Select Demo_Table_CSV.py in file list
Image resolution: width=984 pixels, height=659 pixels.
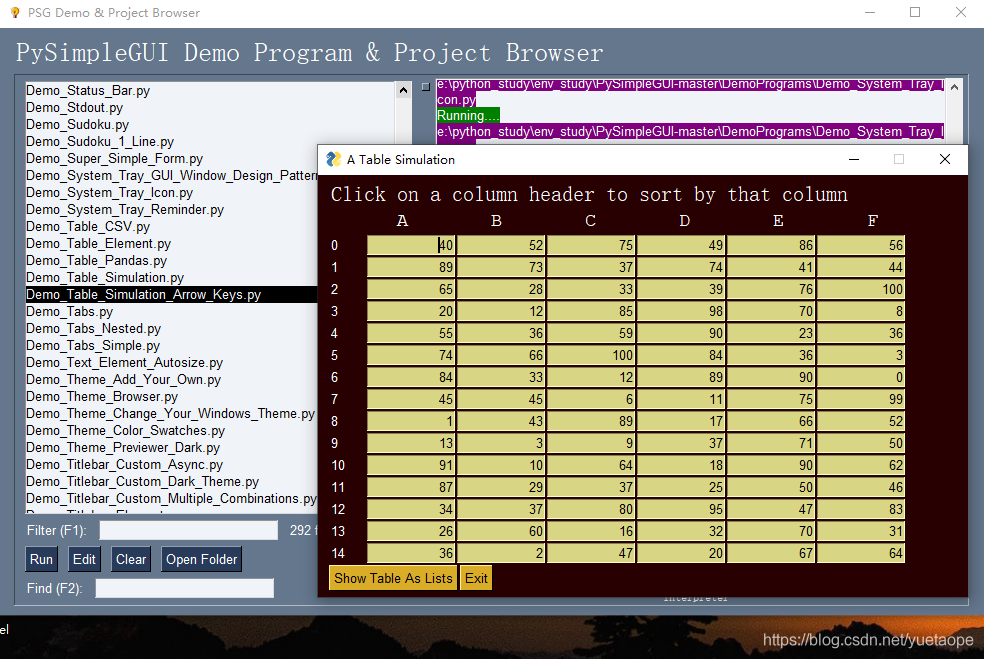(x=88, y=227)
